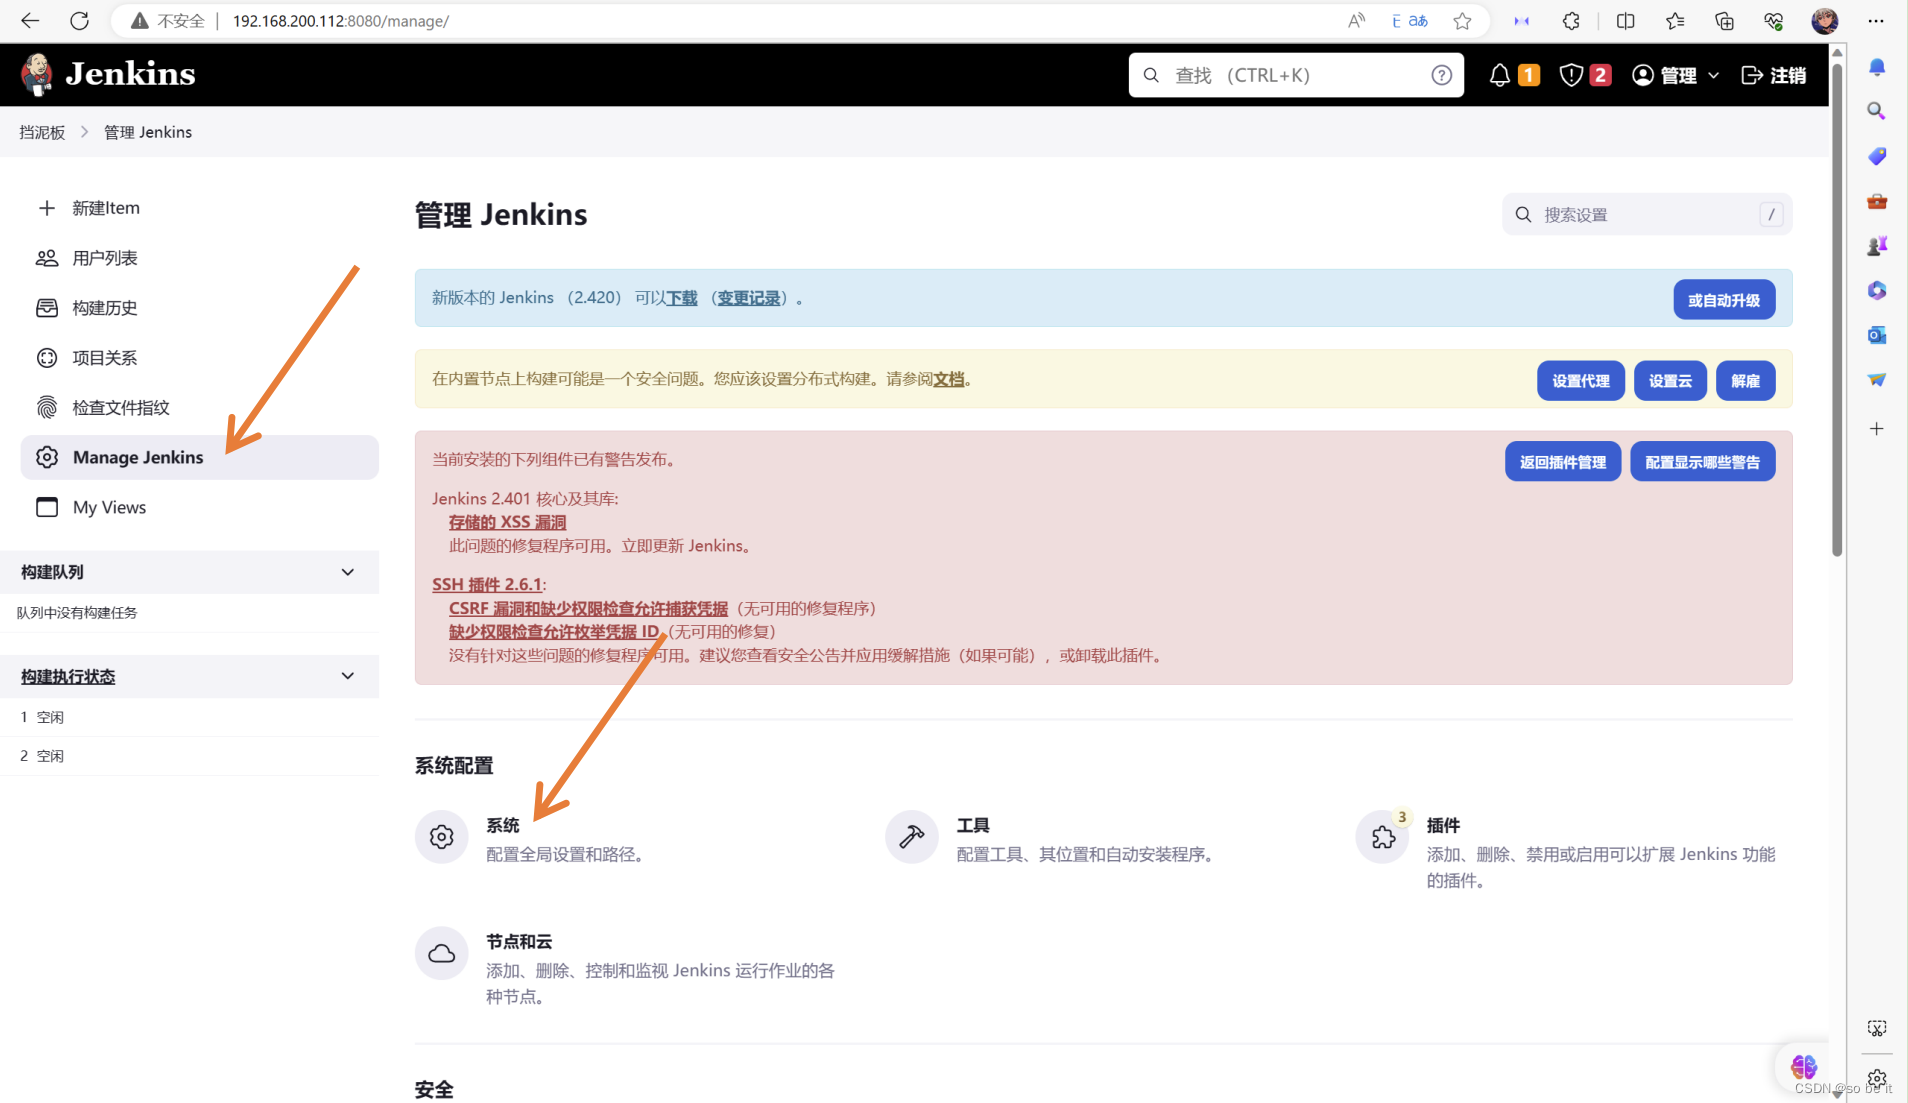Screen dimensions: 1908x1103
Task: Open the browser split screen icon
Action: click(1626, 20)
